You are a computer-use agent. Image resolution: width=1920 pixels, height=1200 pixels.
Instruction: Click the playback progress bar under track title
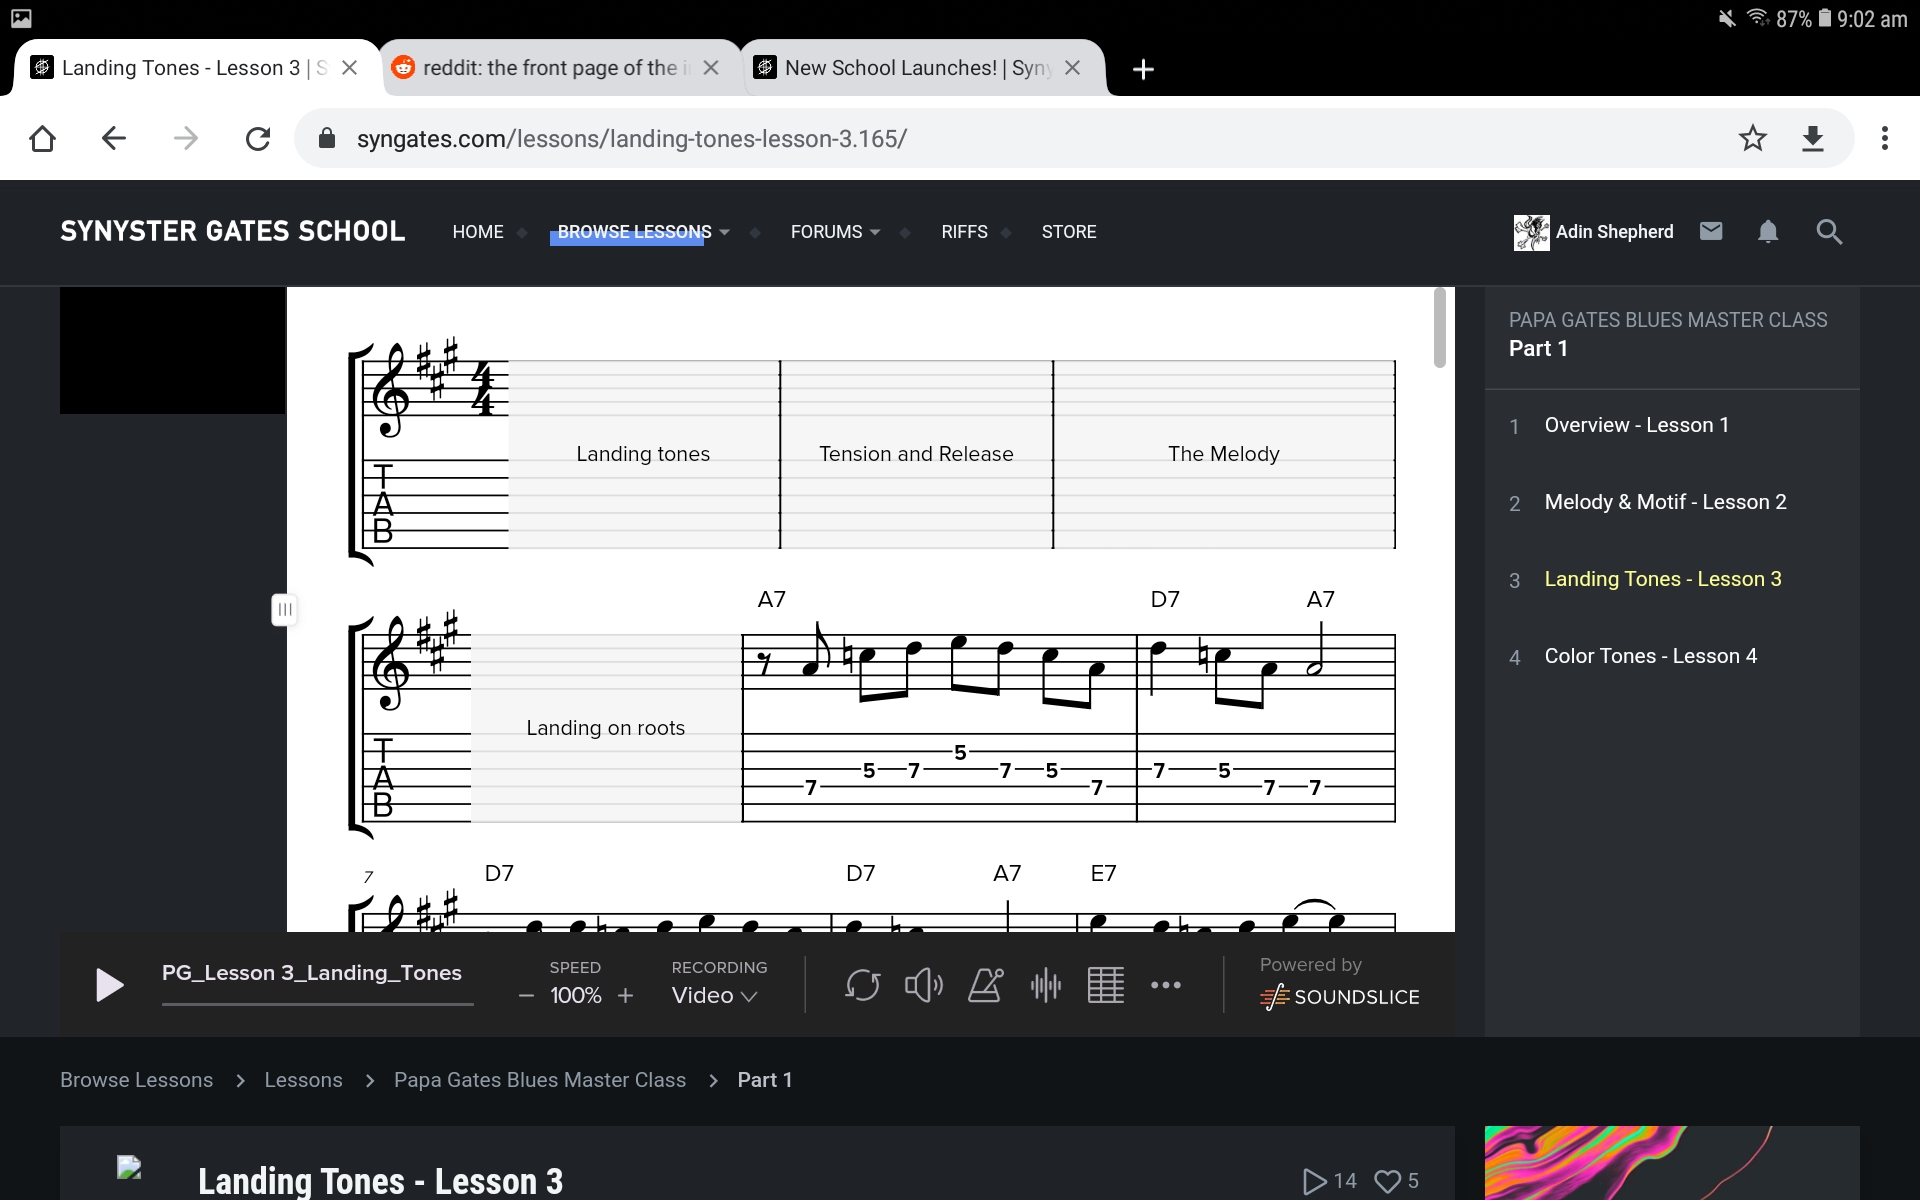(x=317, y=1003)
